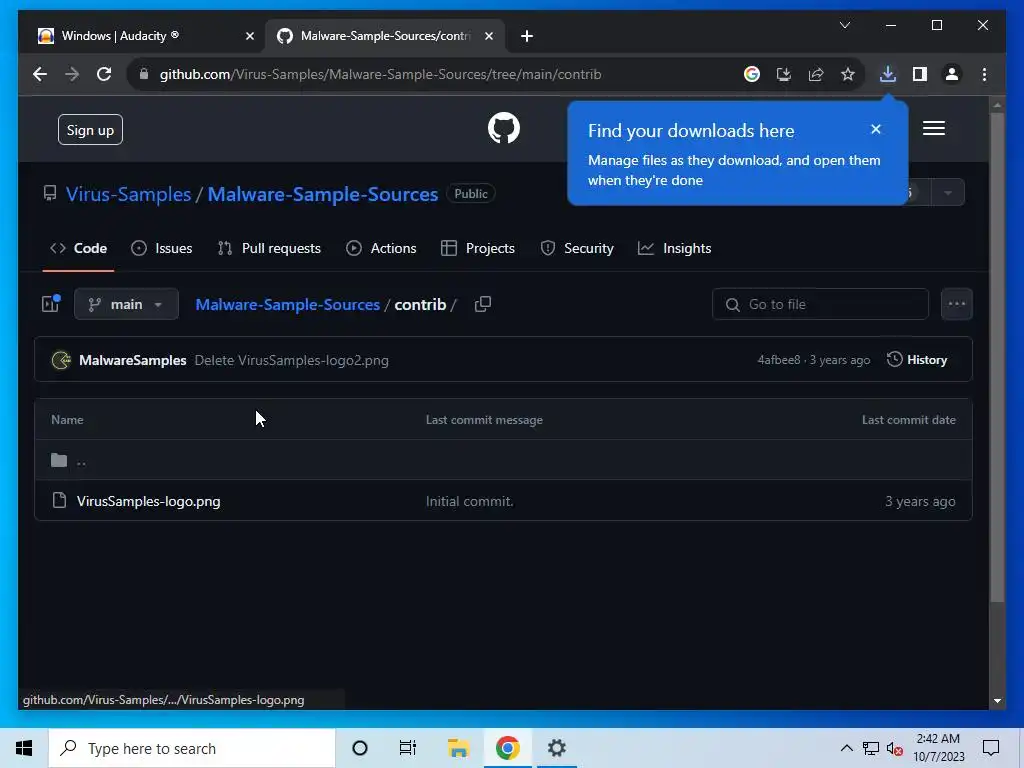The image size is (1024, 768).
Task: Open the Actions tab
Action: pyautogui.click(x=381, y=248)
